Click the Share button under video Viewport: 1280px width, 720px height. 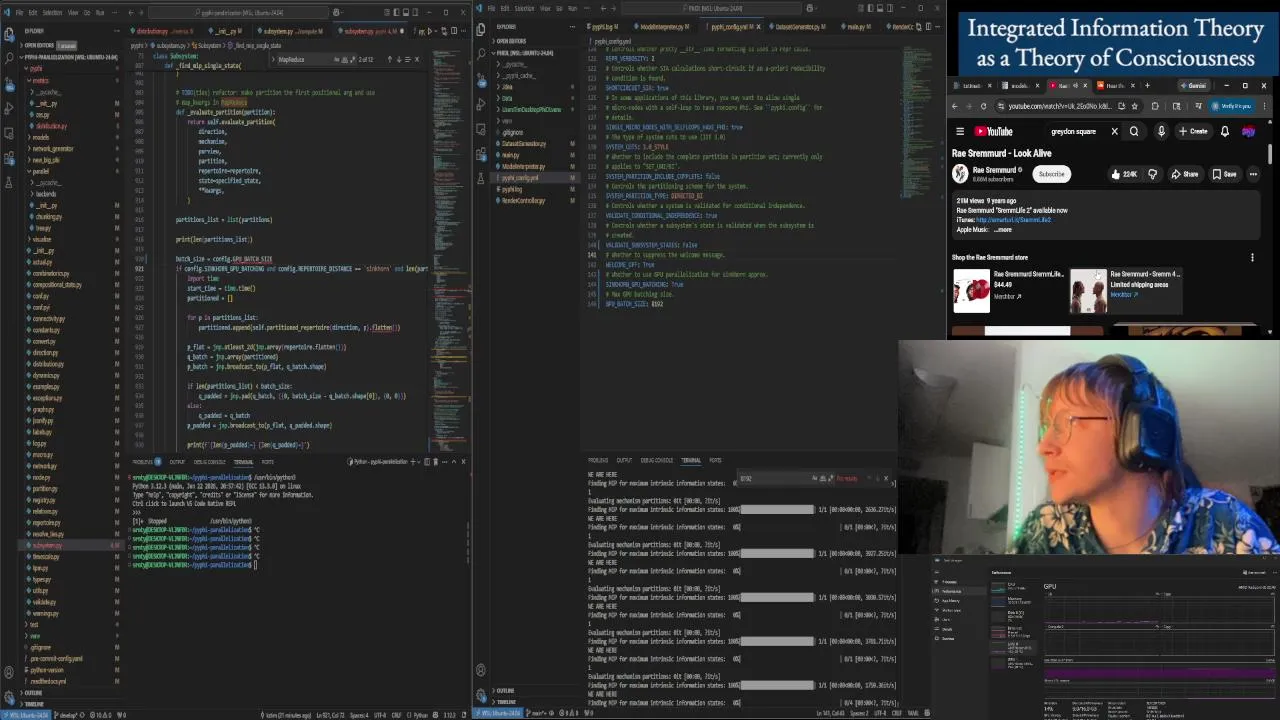tap(1184, 174)
